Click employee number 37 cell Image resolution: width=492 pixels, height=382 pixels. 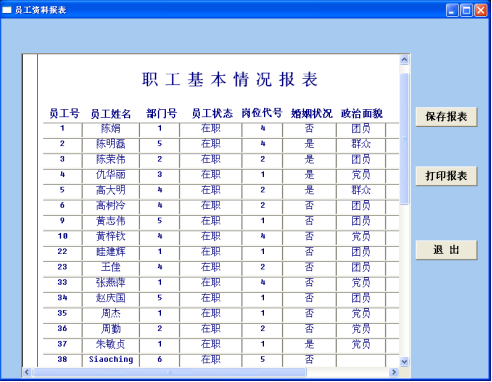click(62, 344)
